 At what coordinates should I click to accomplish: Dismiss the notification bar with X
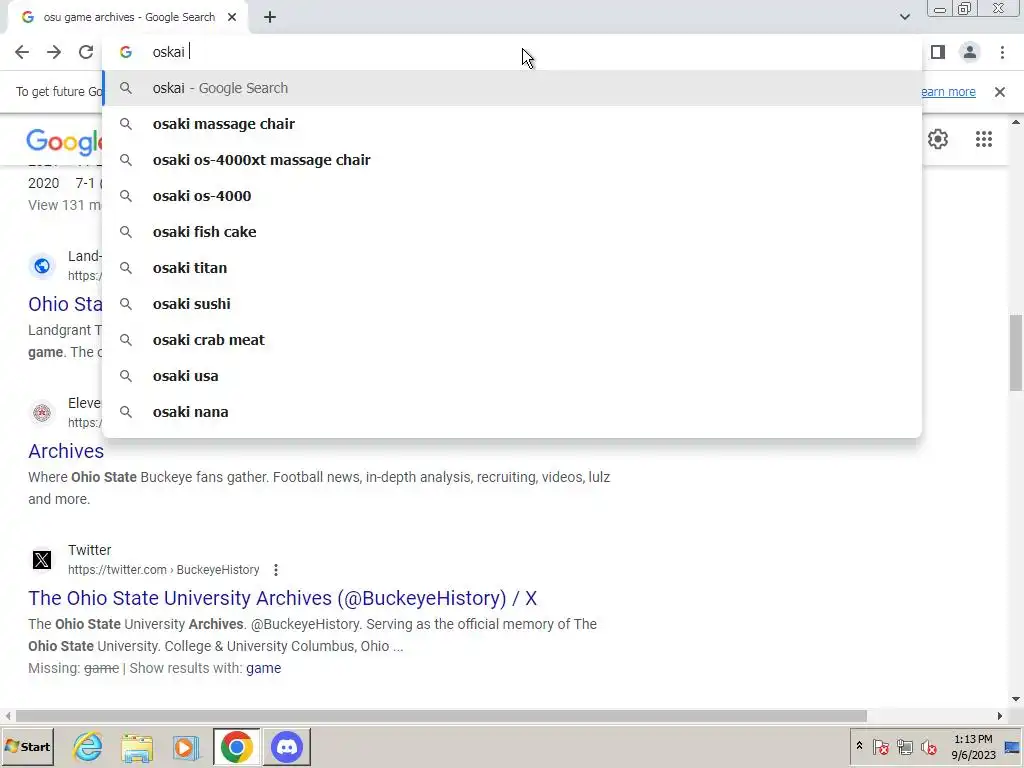[1000, 92]
